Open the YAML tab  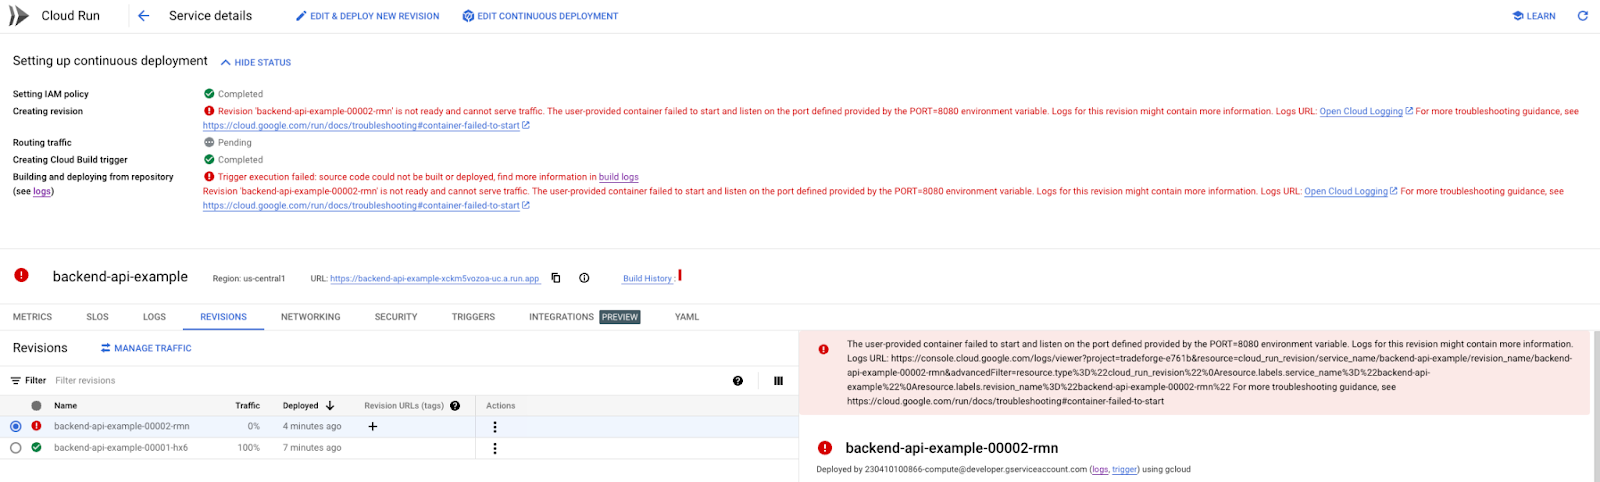(687, 317)
